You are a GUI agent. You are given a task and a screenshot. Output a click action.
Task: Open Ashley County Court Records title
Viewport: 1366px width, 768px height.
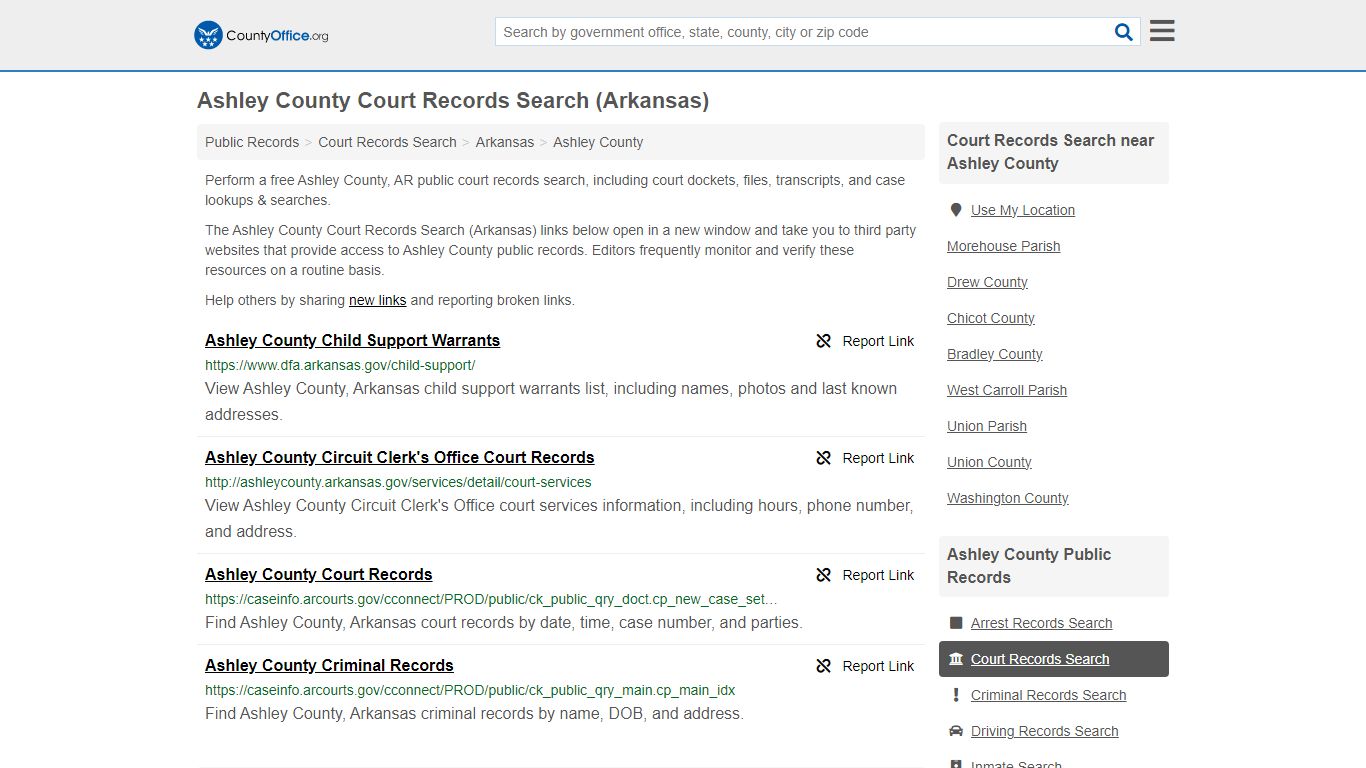(x=319, y=574)
